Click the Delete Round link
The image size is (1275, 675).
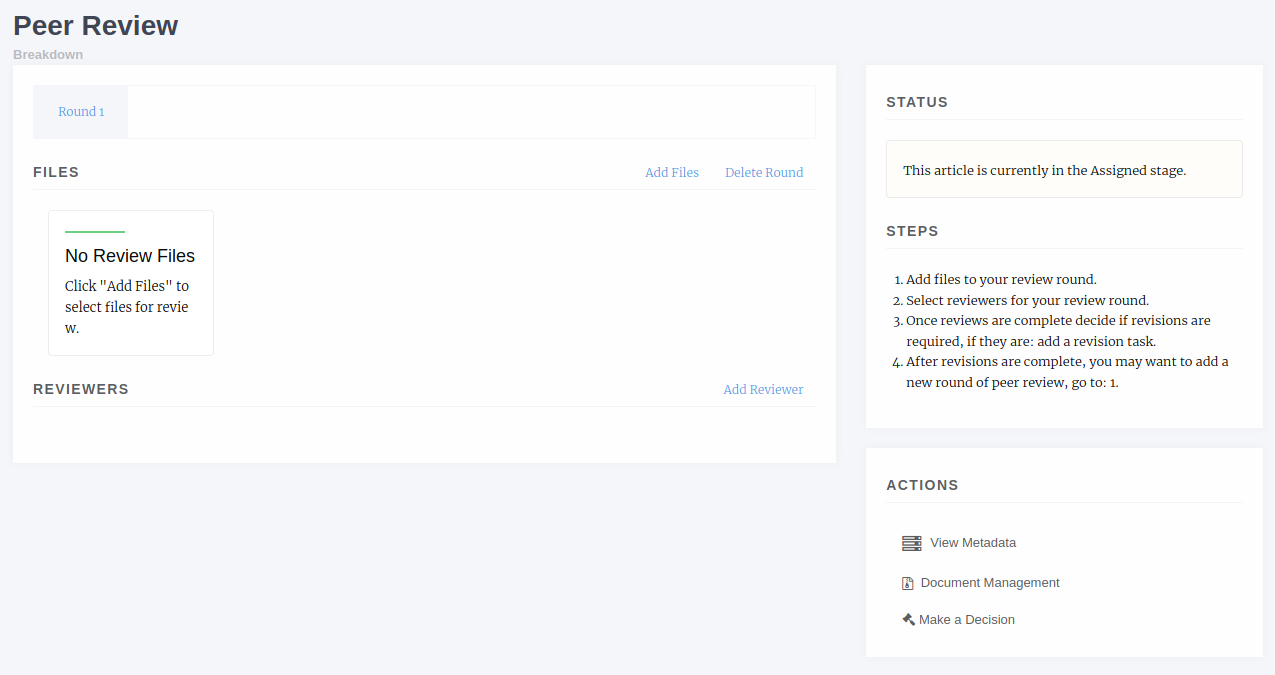tap(764, 173)
